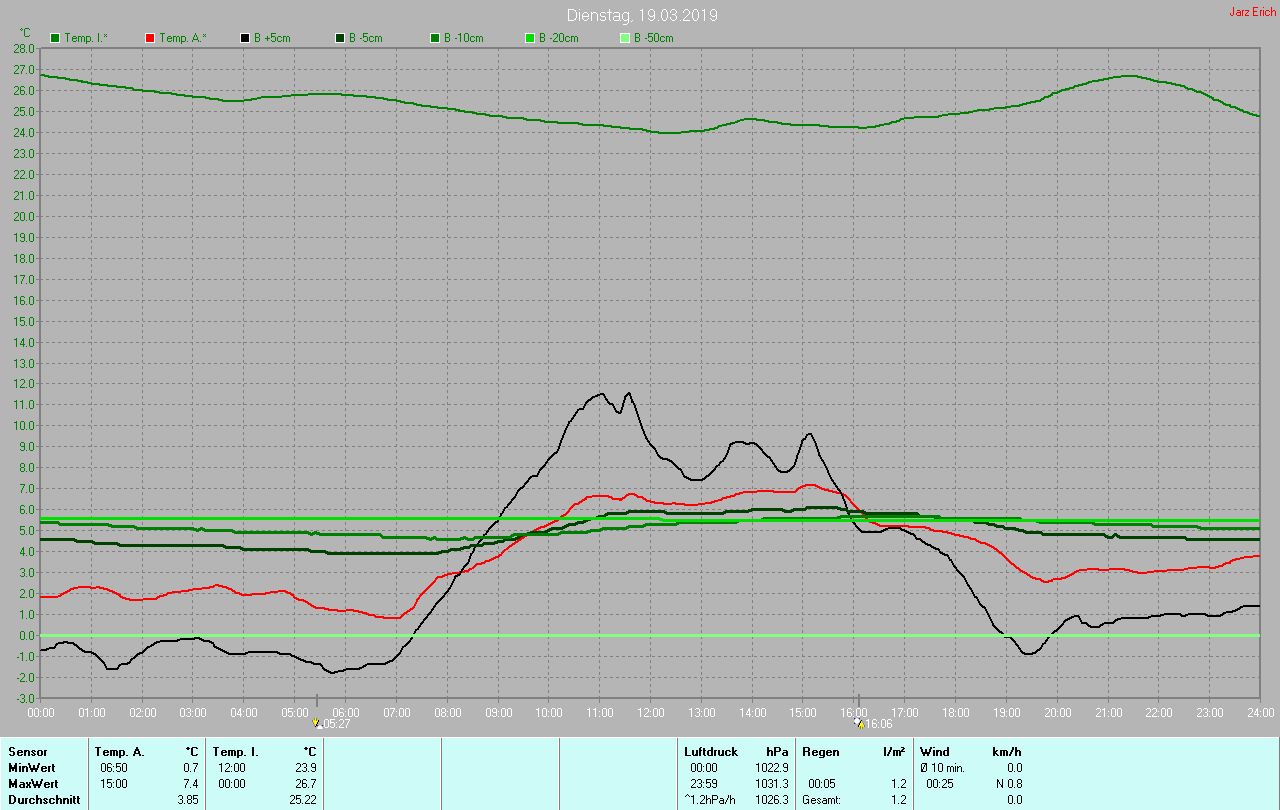
Task: Select the B -10cm legend text
Action: pyautogui.click(x=464, y=38)
